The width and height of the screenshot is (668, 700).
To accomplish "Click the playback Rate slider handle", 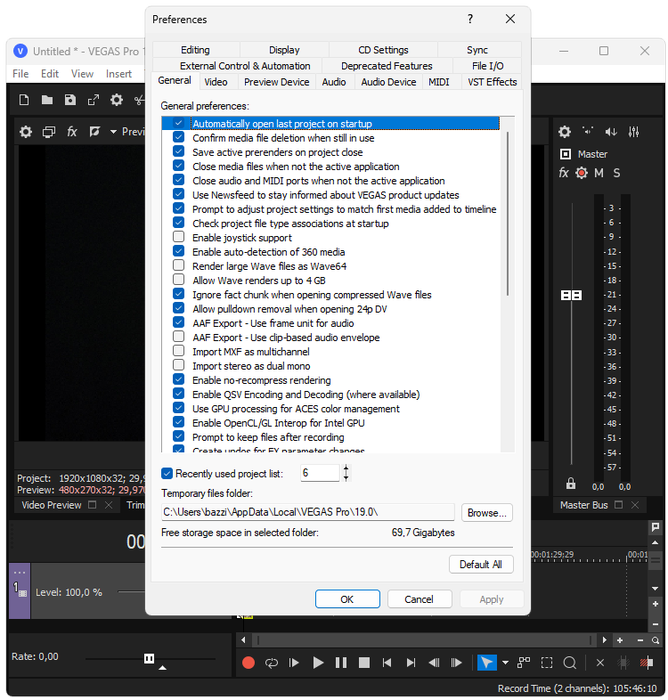I will click(149, 658).
